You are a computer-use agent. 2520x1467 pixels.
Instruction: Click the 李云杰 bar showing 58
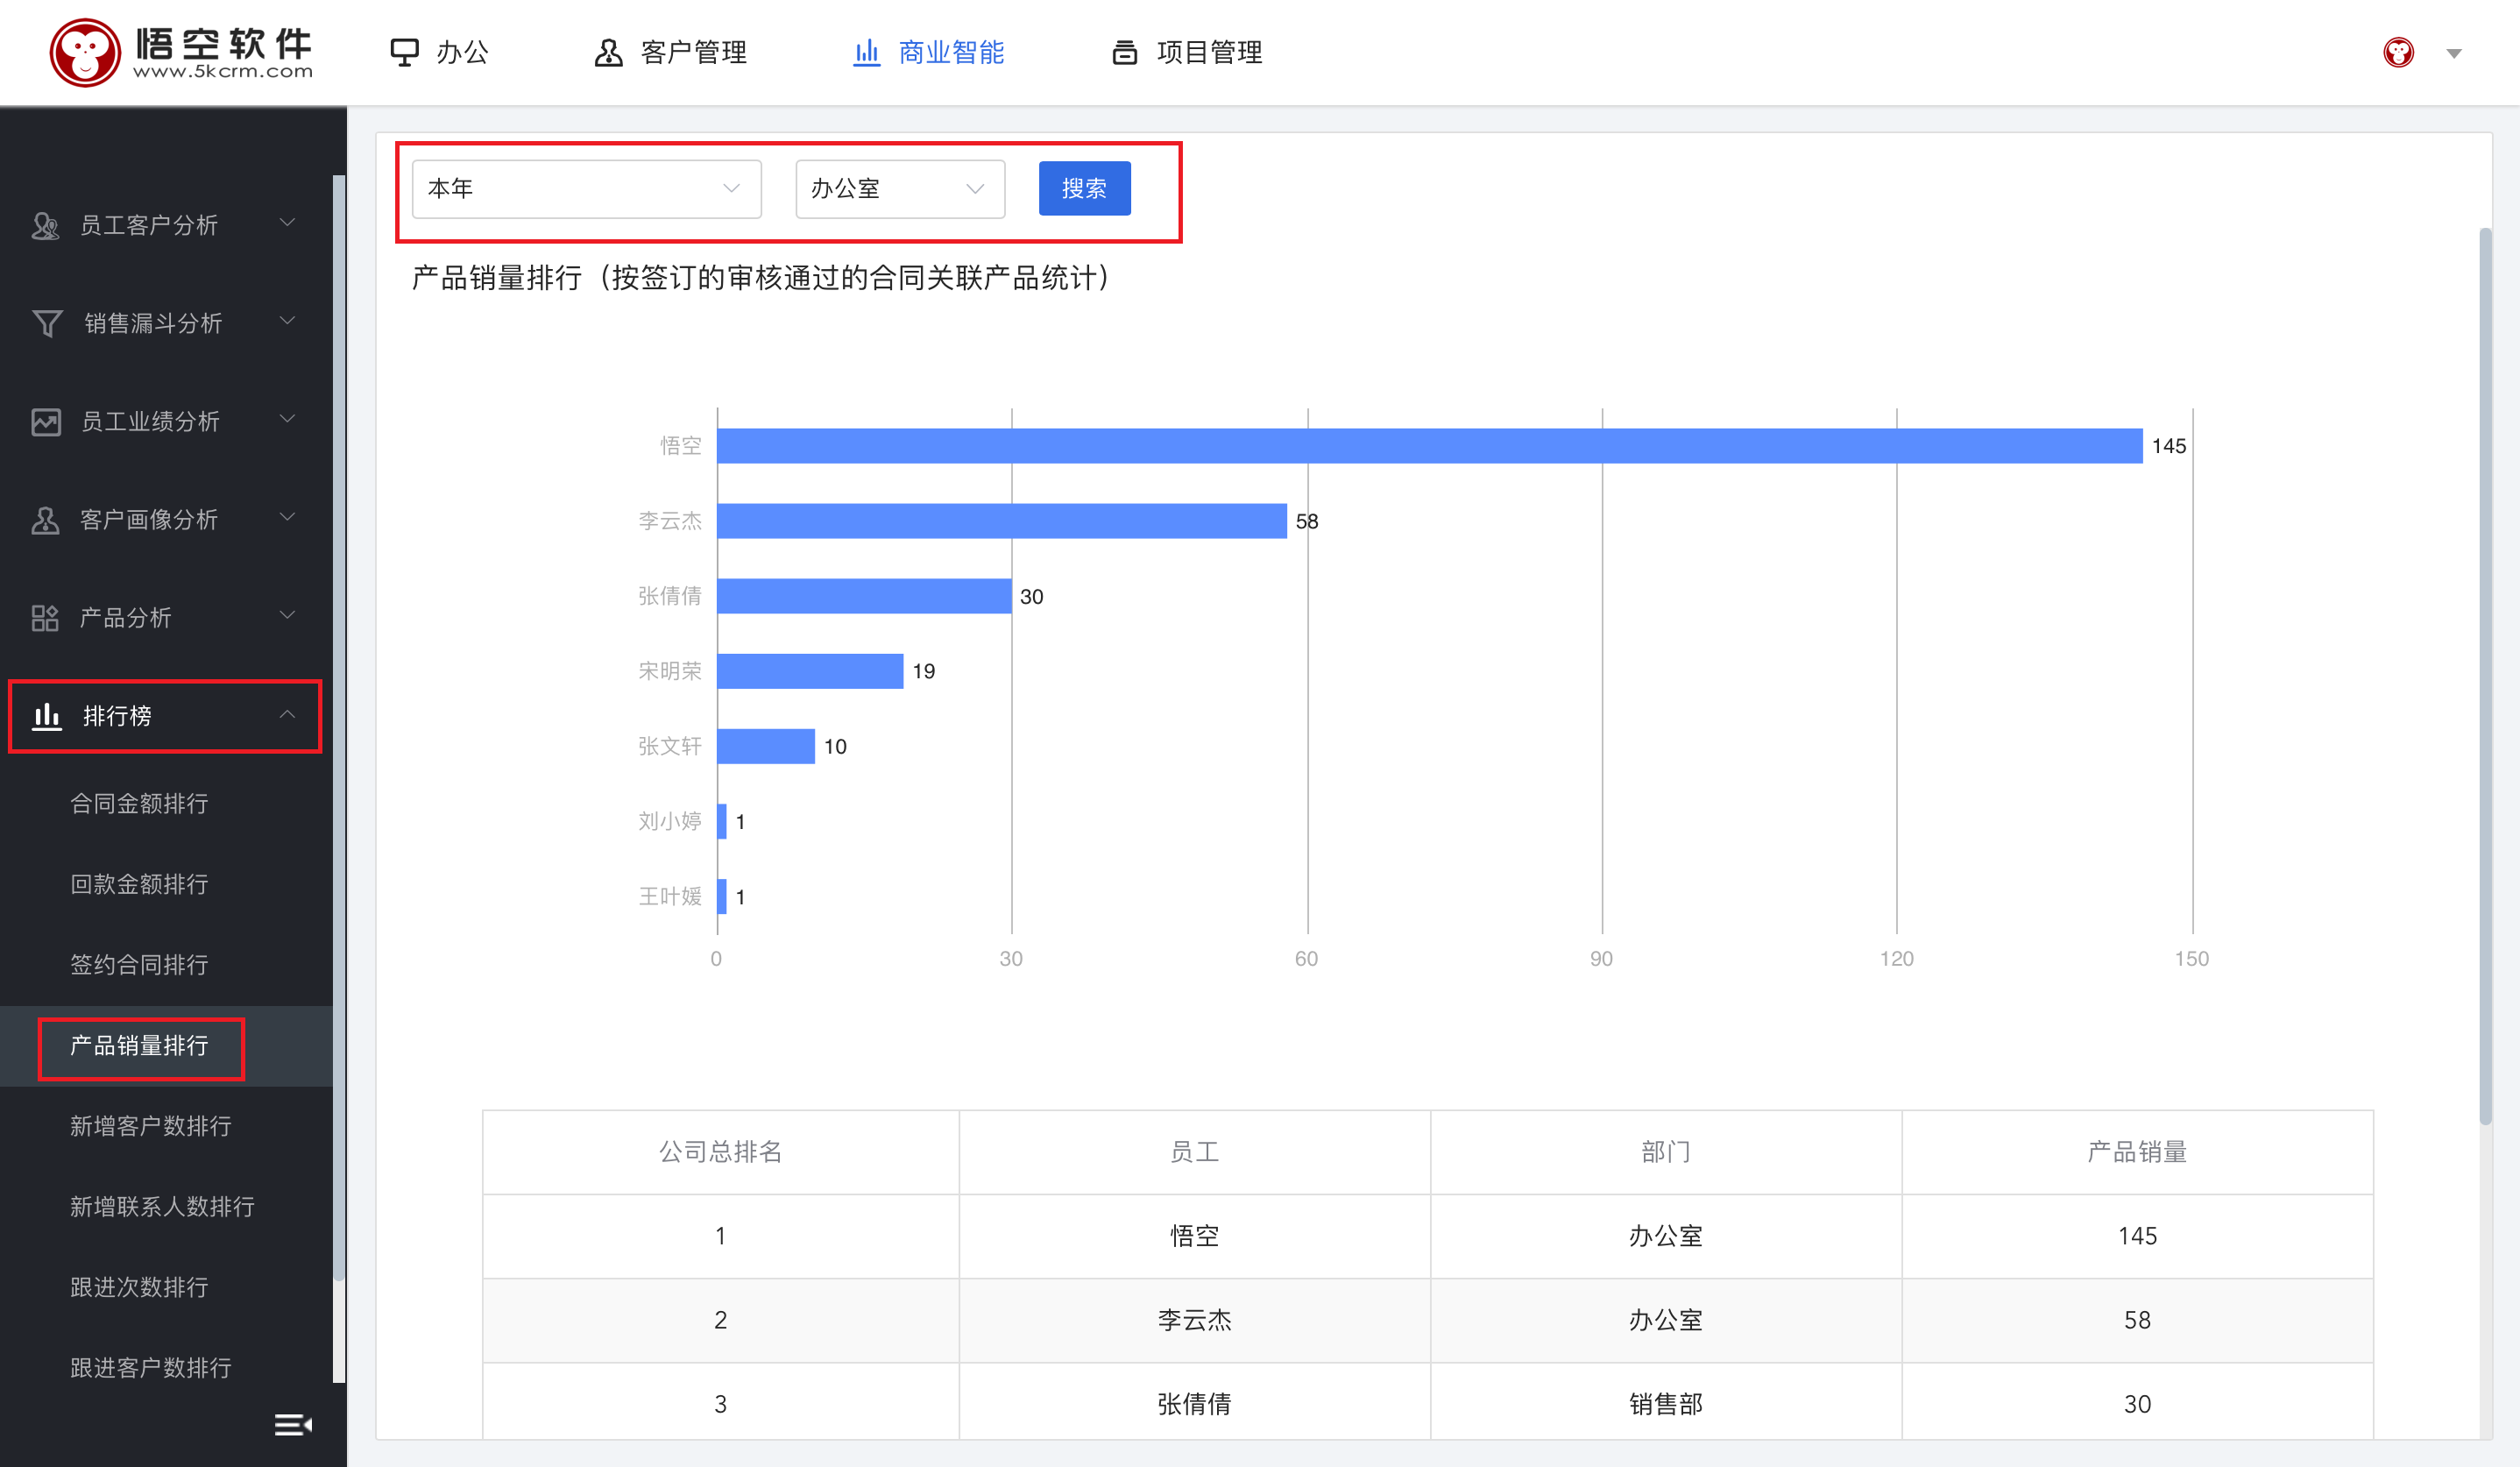click(1002, 521)
